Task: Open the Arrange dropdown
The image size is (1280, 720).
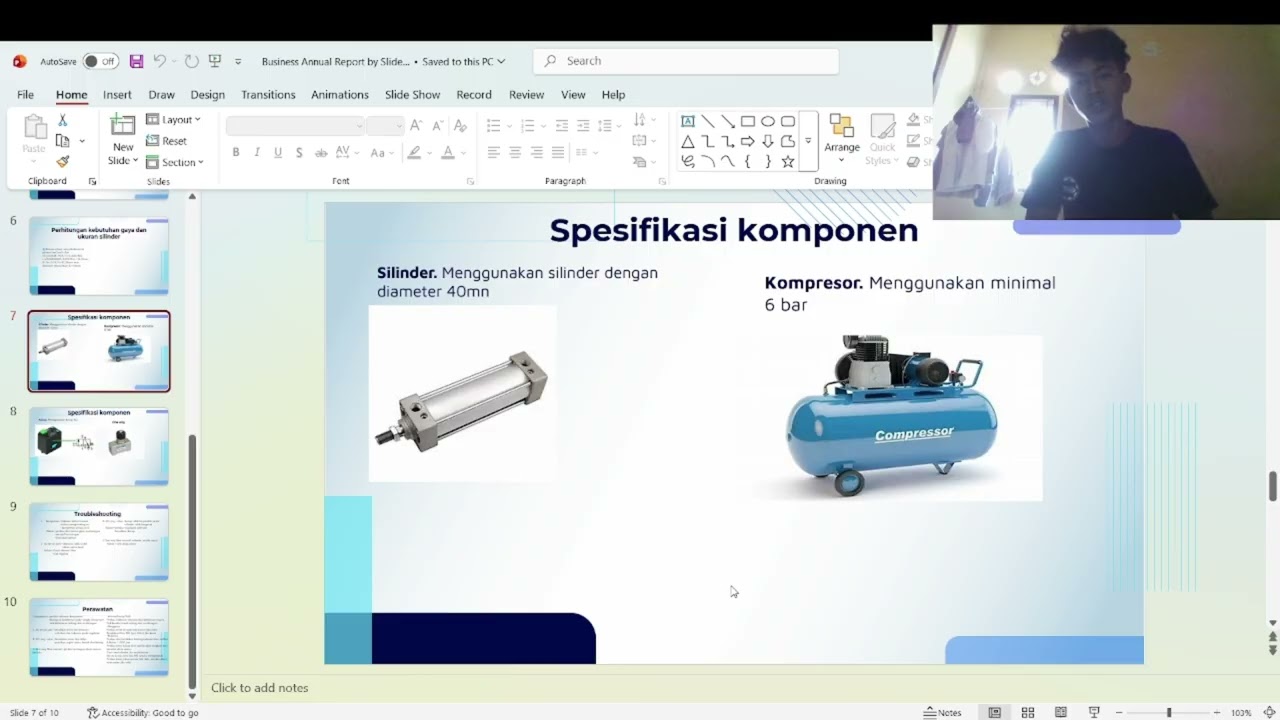Action: click(842, 140)
